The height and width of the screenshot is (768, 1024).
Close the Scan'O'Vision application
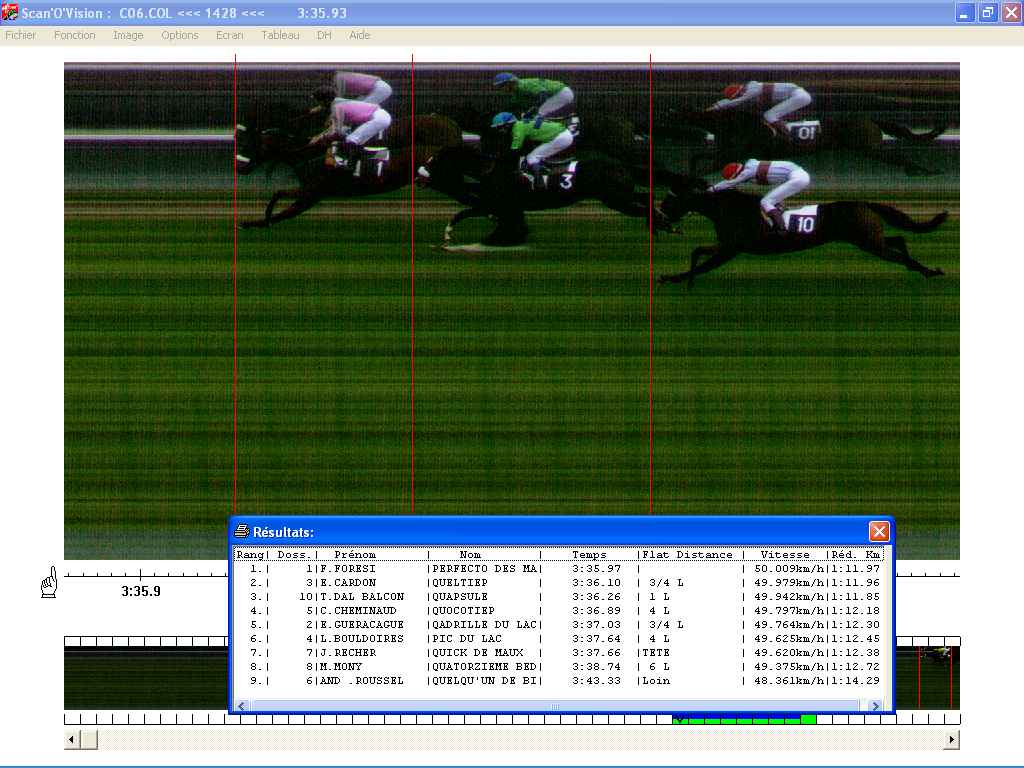click(x=1012, y=13)
